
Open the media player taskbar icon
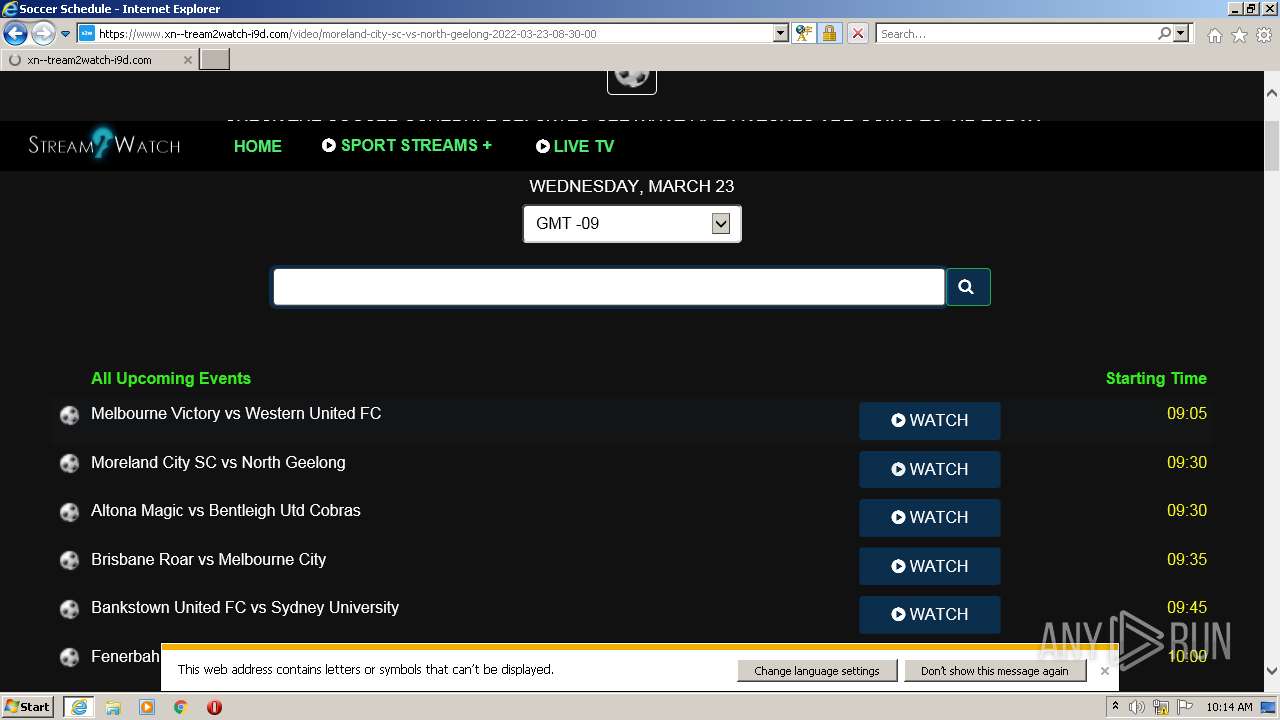click(147, 707)
